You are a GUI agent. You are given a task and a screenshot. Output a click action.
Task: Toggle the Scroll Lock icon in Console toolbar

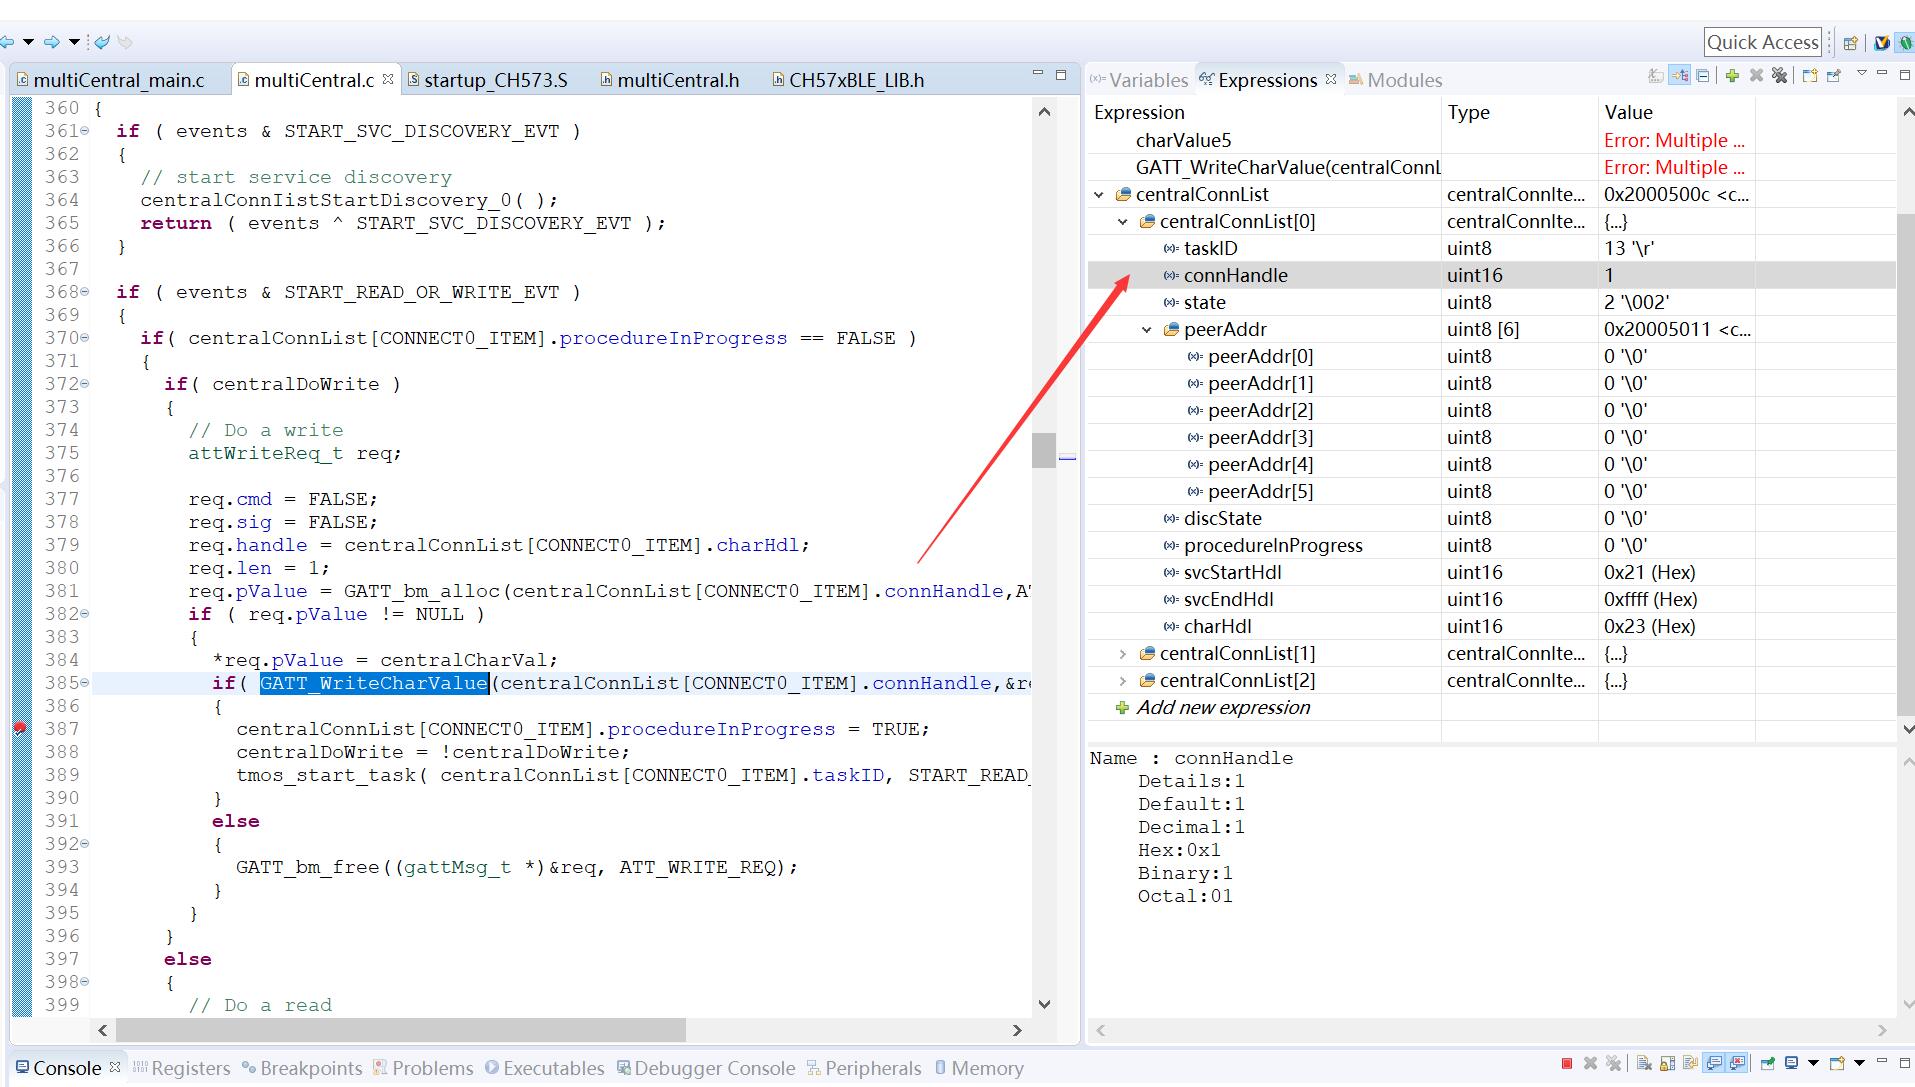coord(1667,1063)
